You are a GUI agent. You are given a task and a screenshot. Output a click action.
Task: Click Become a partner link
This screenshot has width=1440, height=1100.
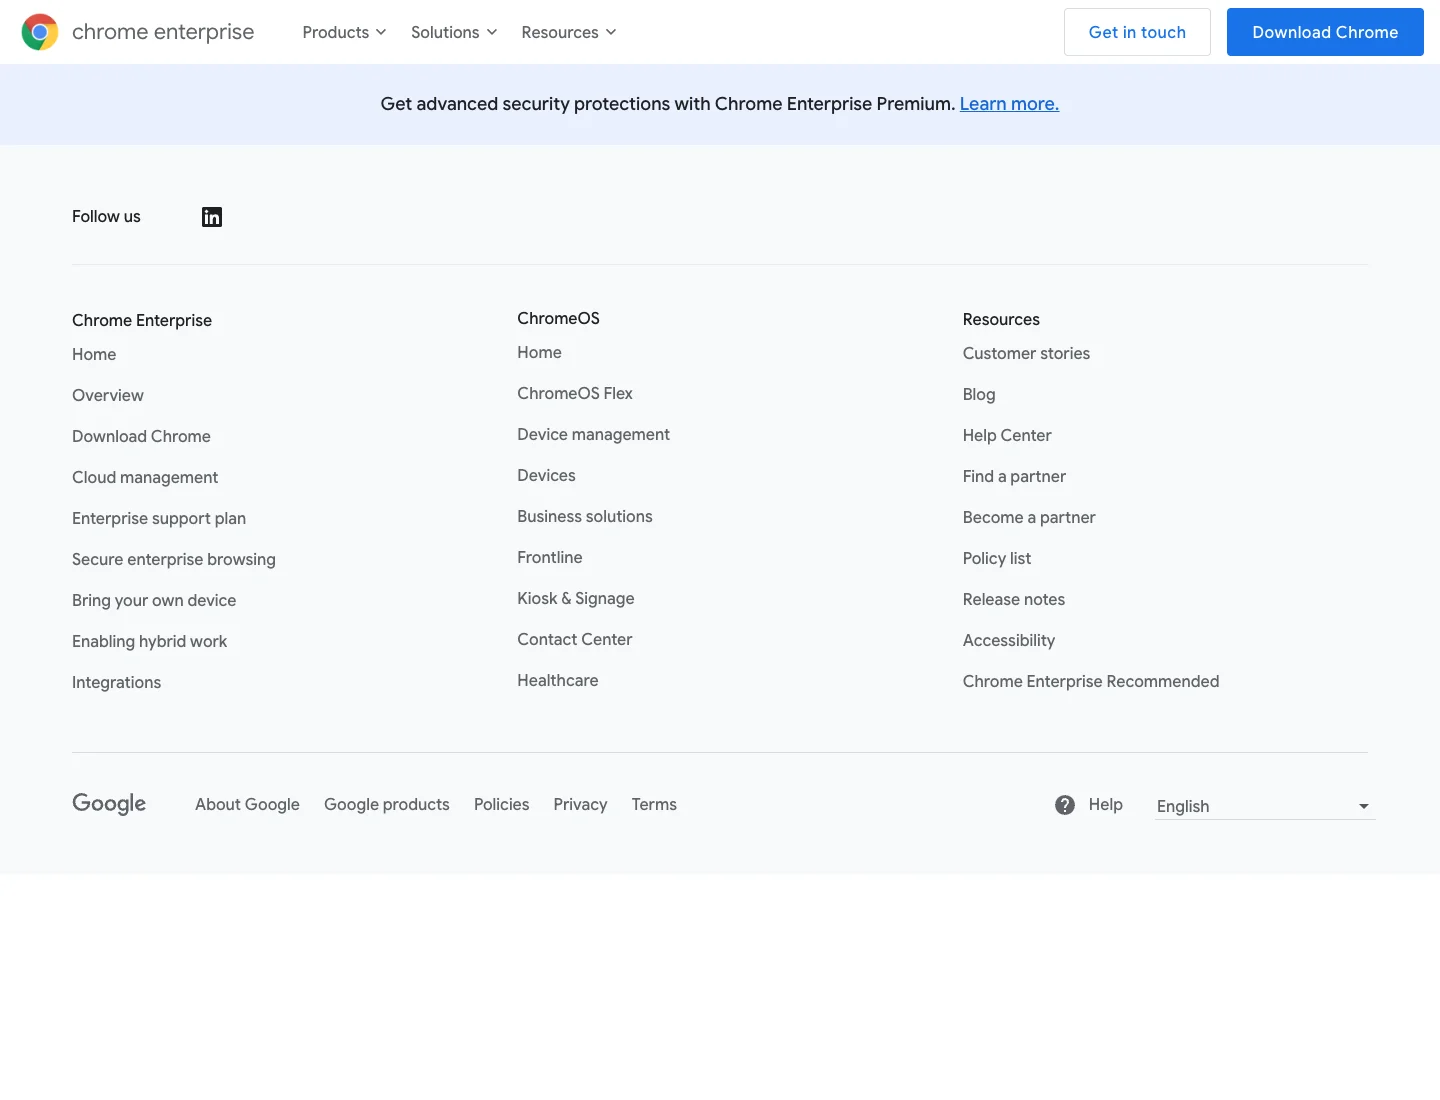pyautogui.click(x=1029, y=517)
